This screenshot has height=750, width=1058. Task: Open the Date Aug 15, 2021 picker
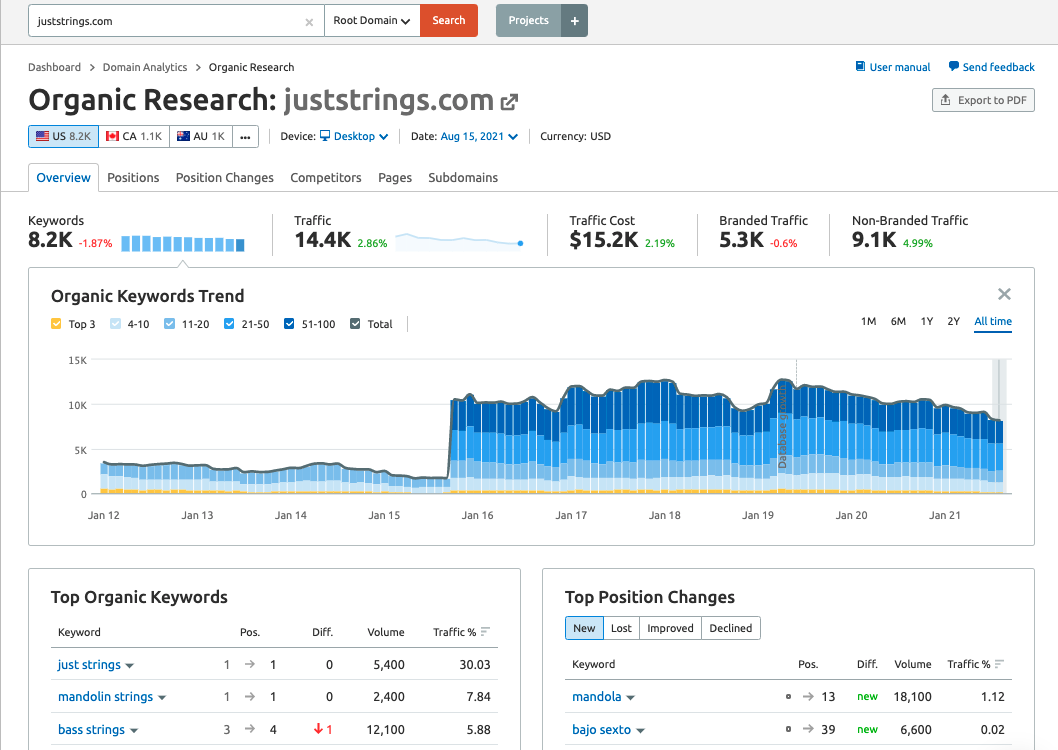tap(479, 136)
